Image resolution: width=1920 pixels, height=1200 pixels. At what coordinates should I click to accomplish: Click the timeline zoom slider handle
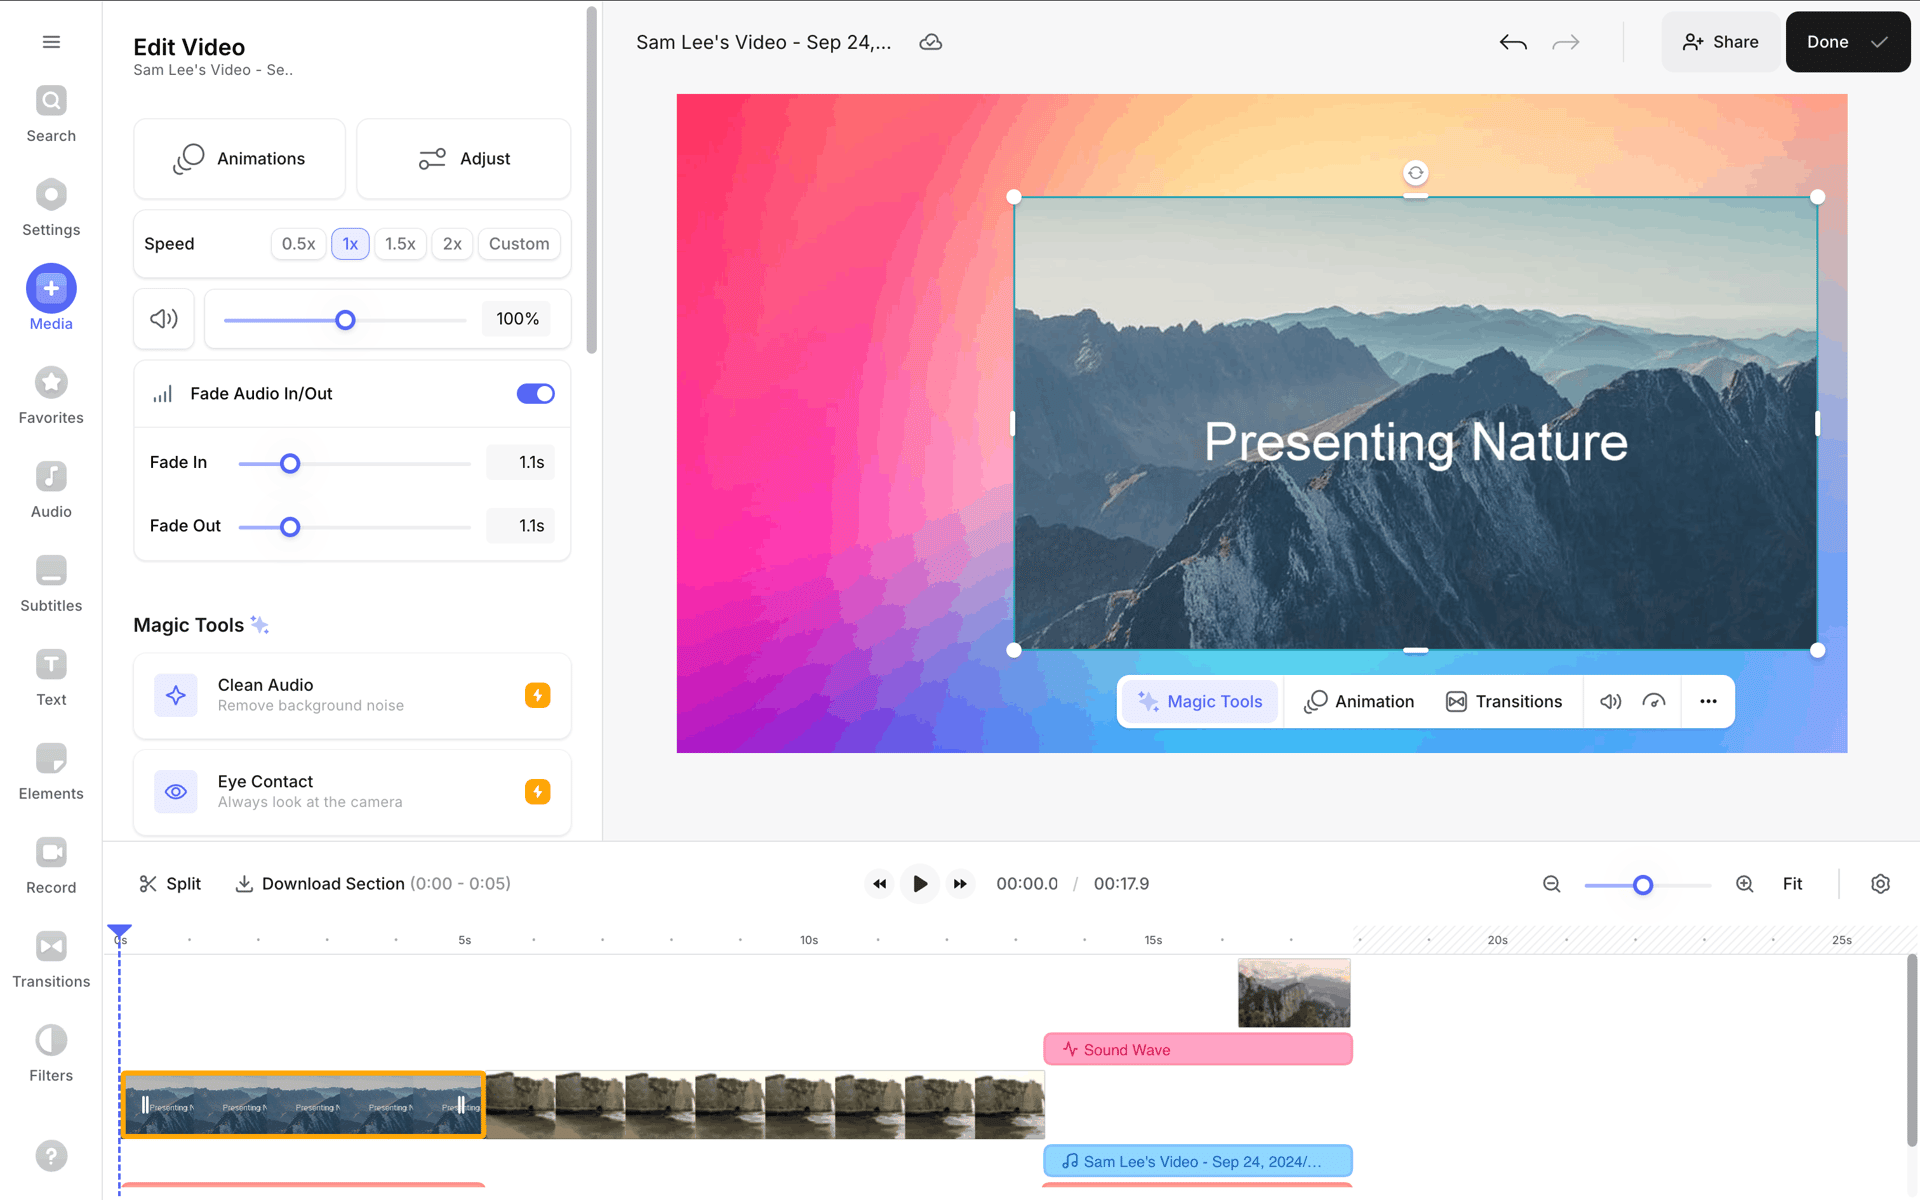point(1643,885)
